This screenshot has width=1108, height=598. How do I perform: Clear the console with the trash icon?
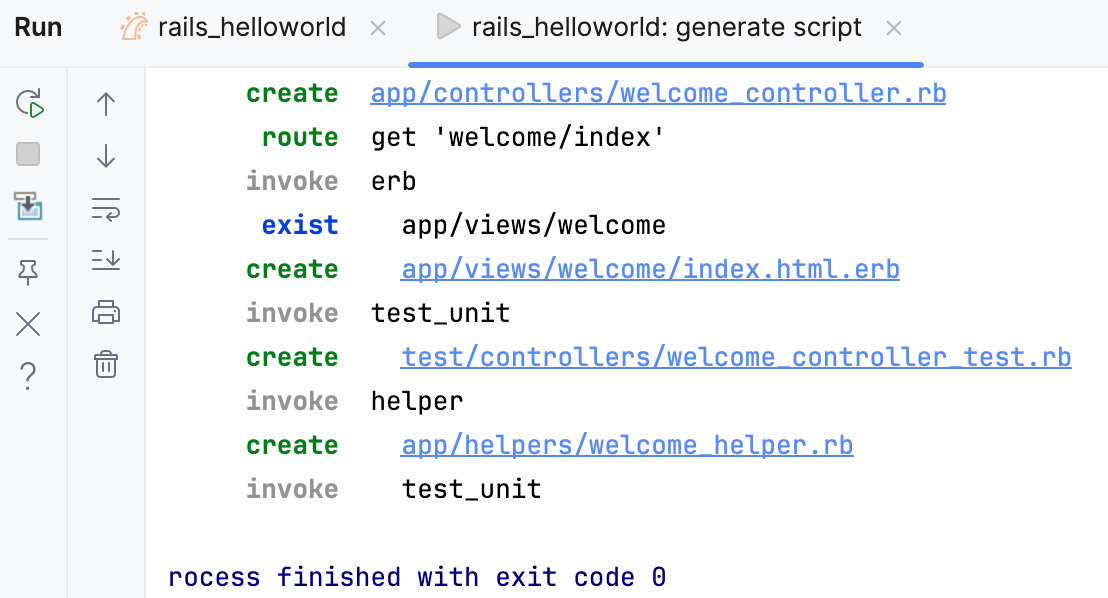click(105, 365)
